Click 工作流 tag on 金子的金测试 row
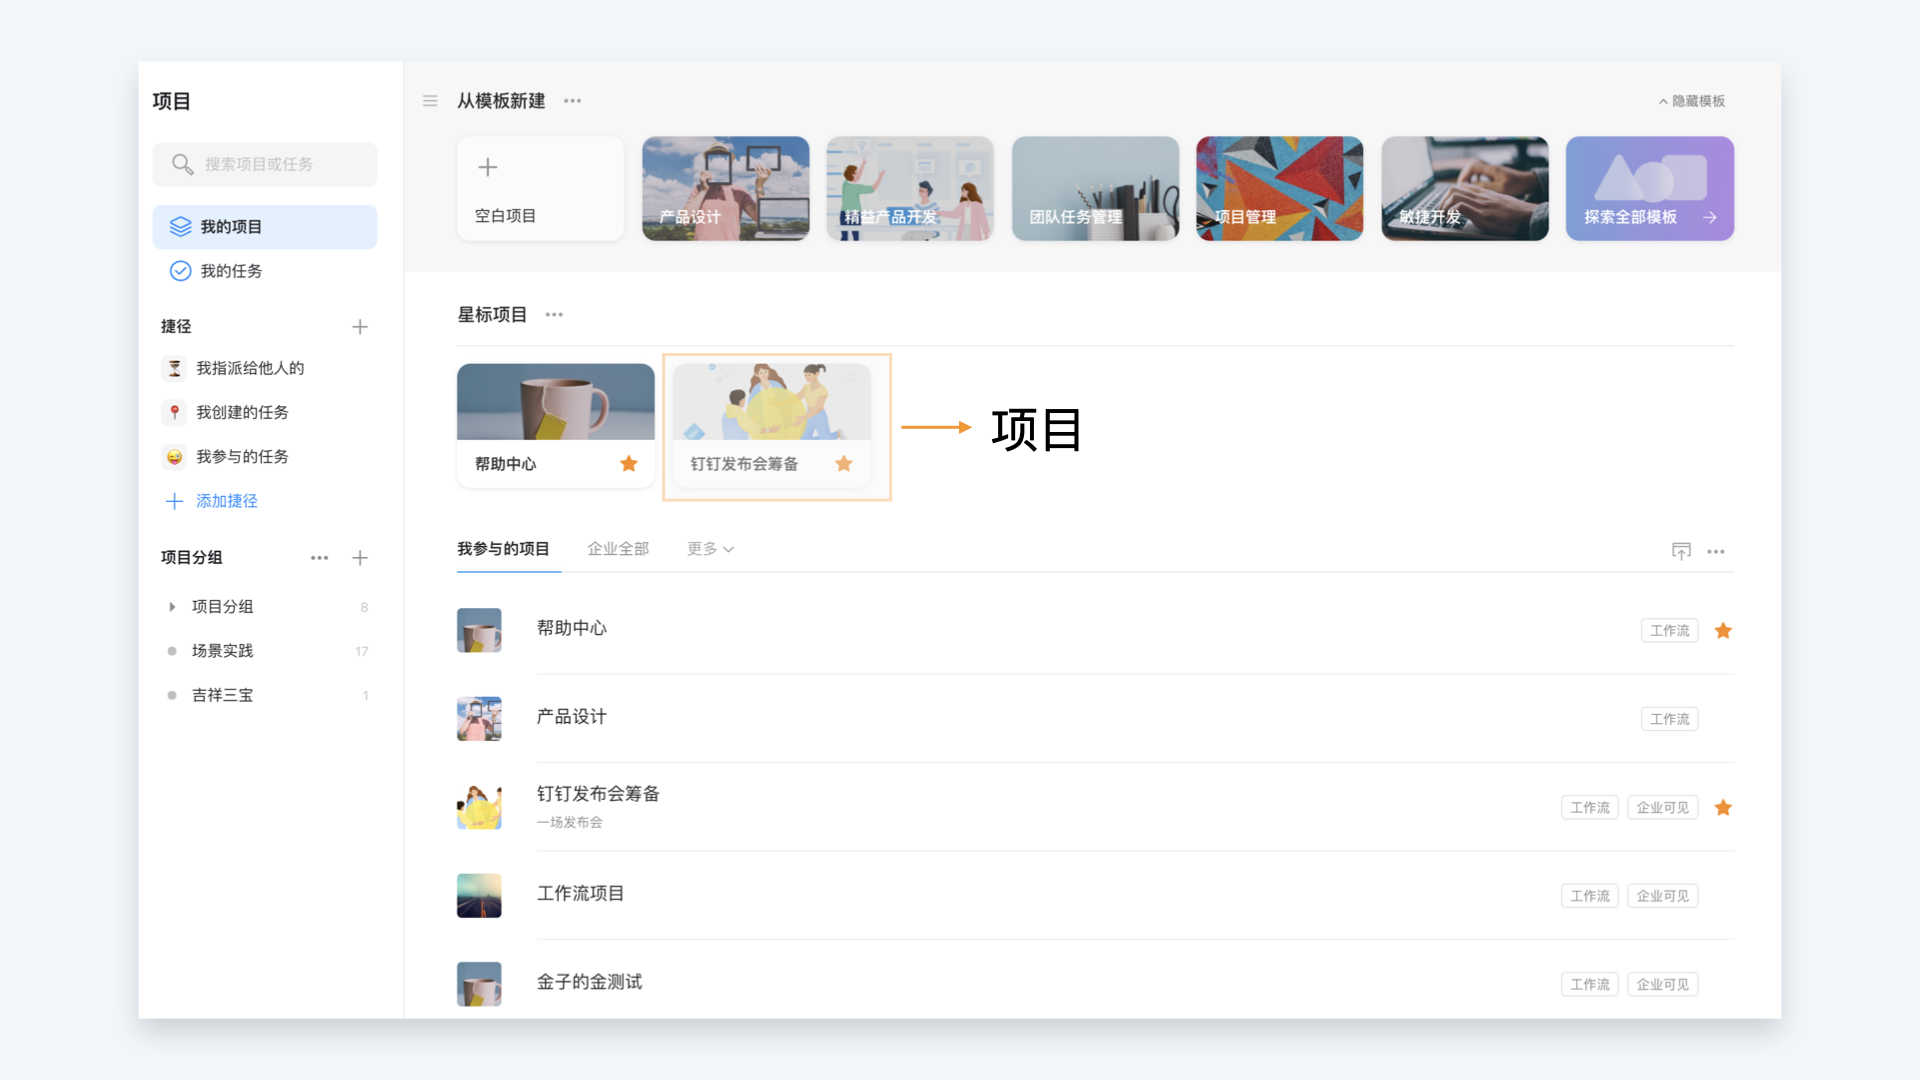This screenshot has width=1920, height=1080. tap(1590, 985)
